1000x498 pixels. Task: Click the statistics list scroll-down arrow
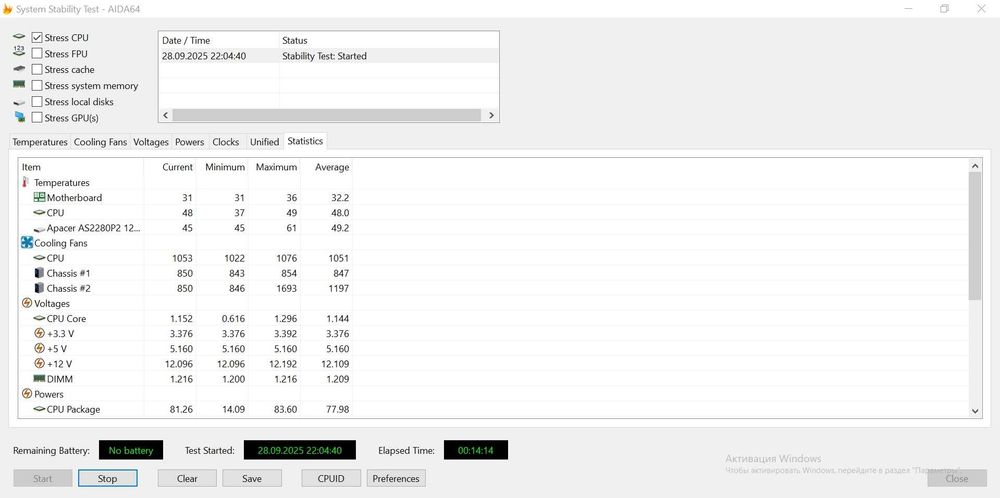974,411
